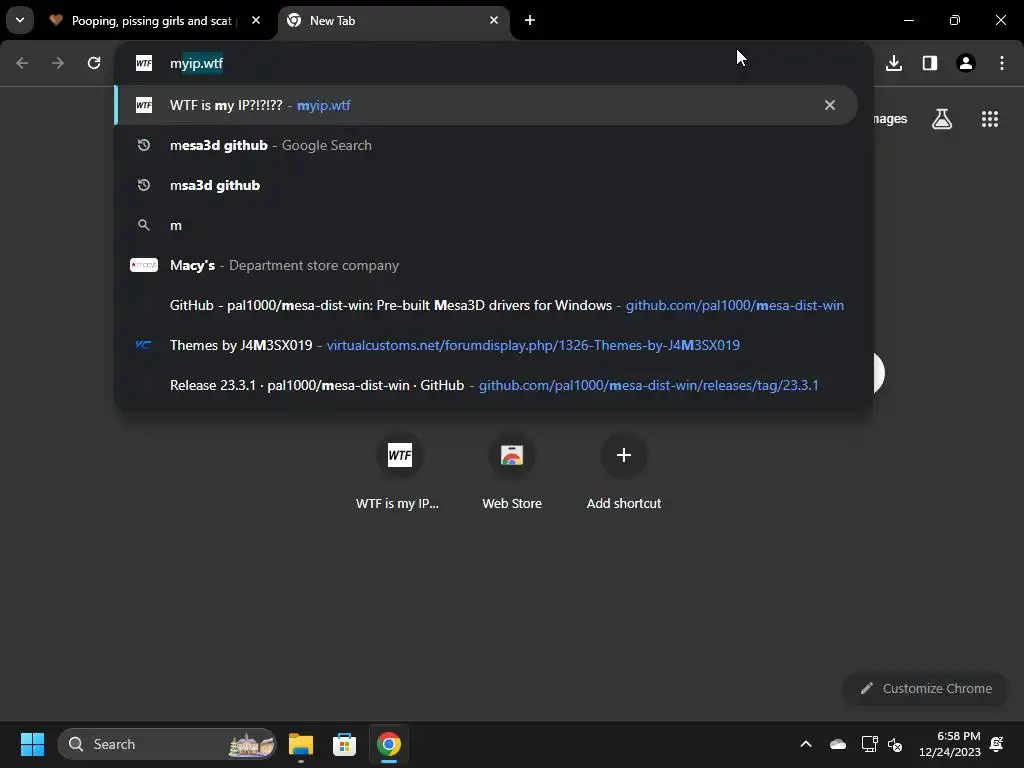Open a new tab with plus button
1024x768 pixels.
tap(530, 21)
